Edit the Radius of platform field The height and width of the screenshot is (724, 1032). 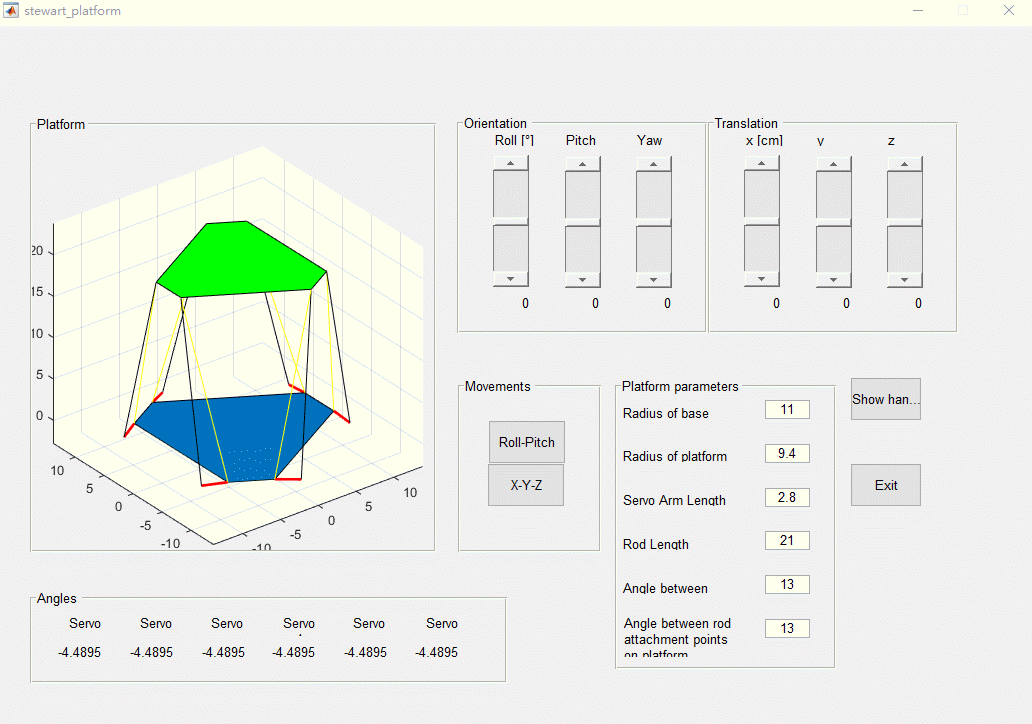[x=787, y=453]
